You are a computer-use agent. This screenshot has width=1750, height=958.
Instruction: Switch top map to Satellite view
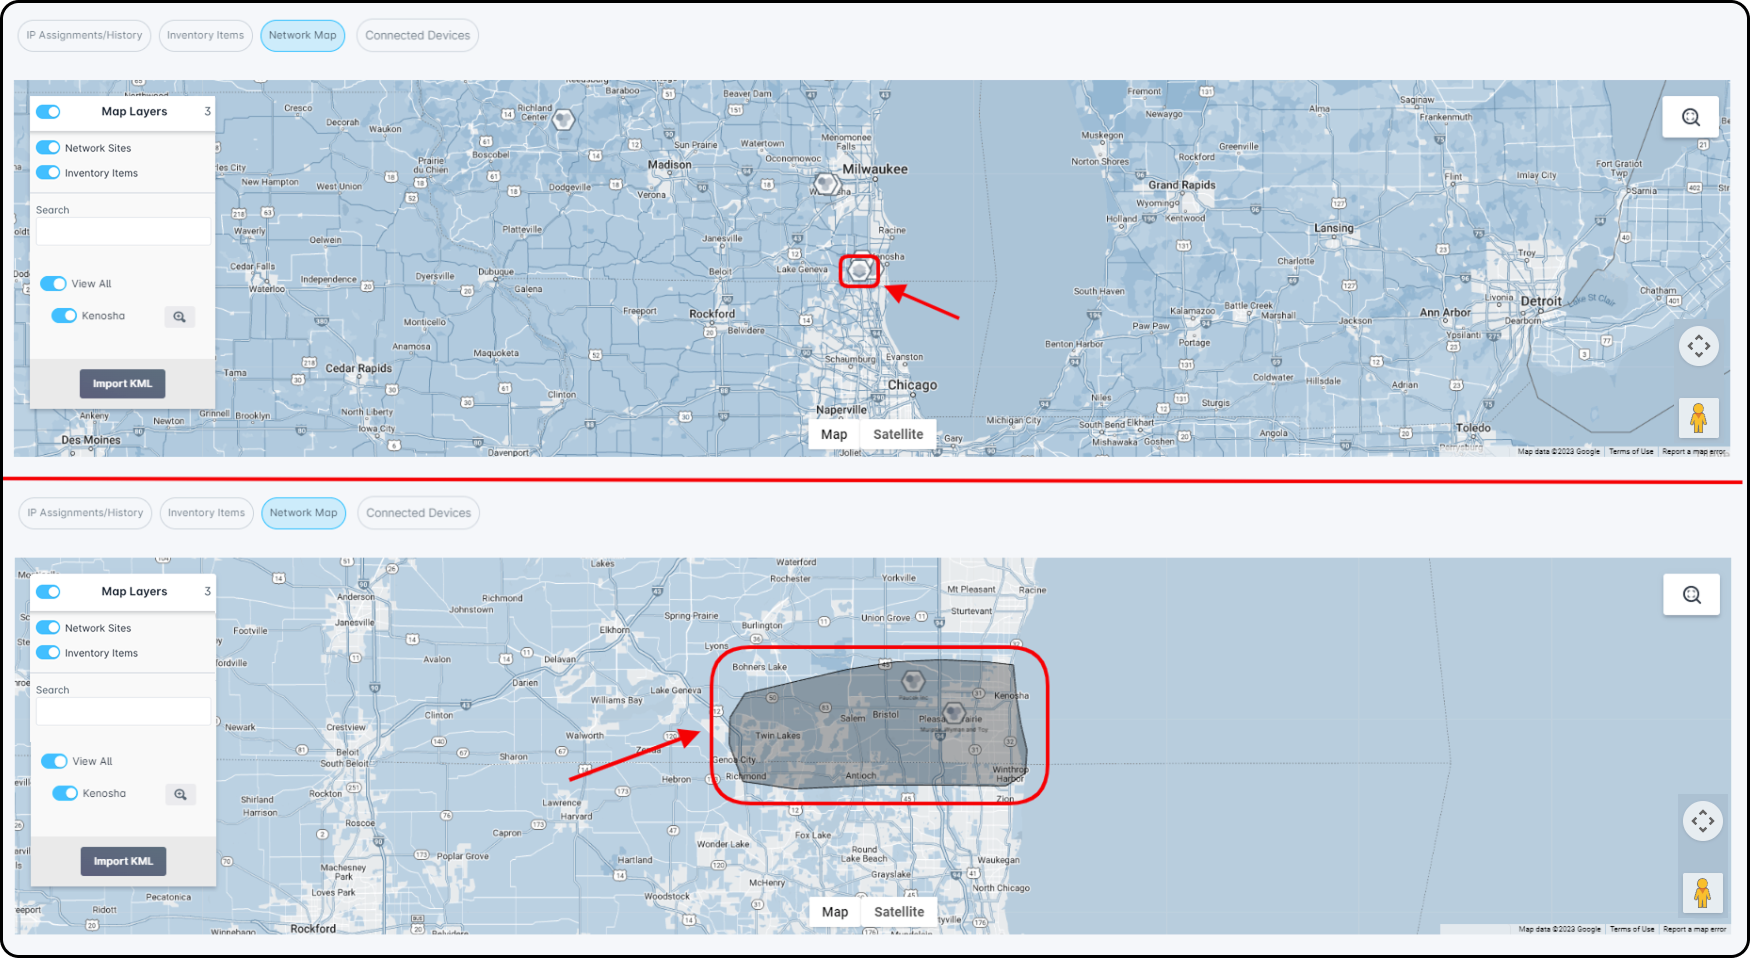898,435
